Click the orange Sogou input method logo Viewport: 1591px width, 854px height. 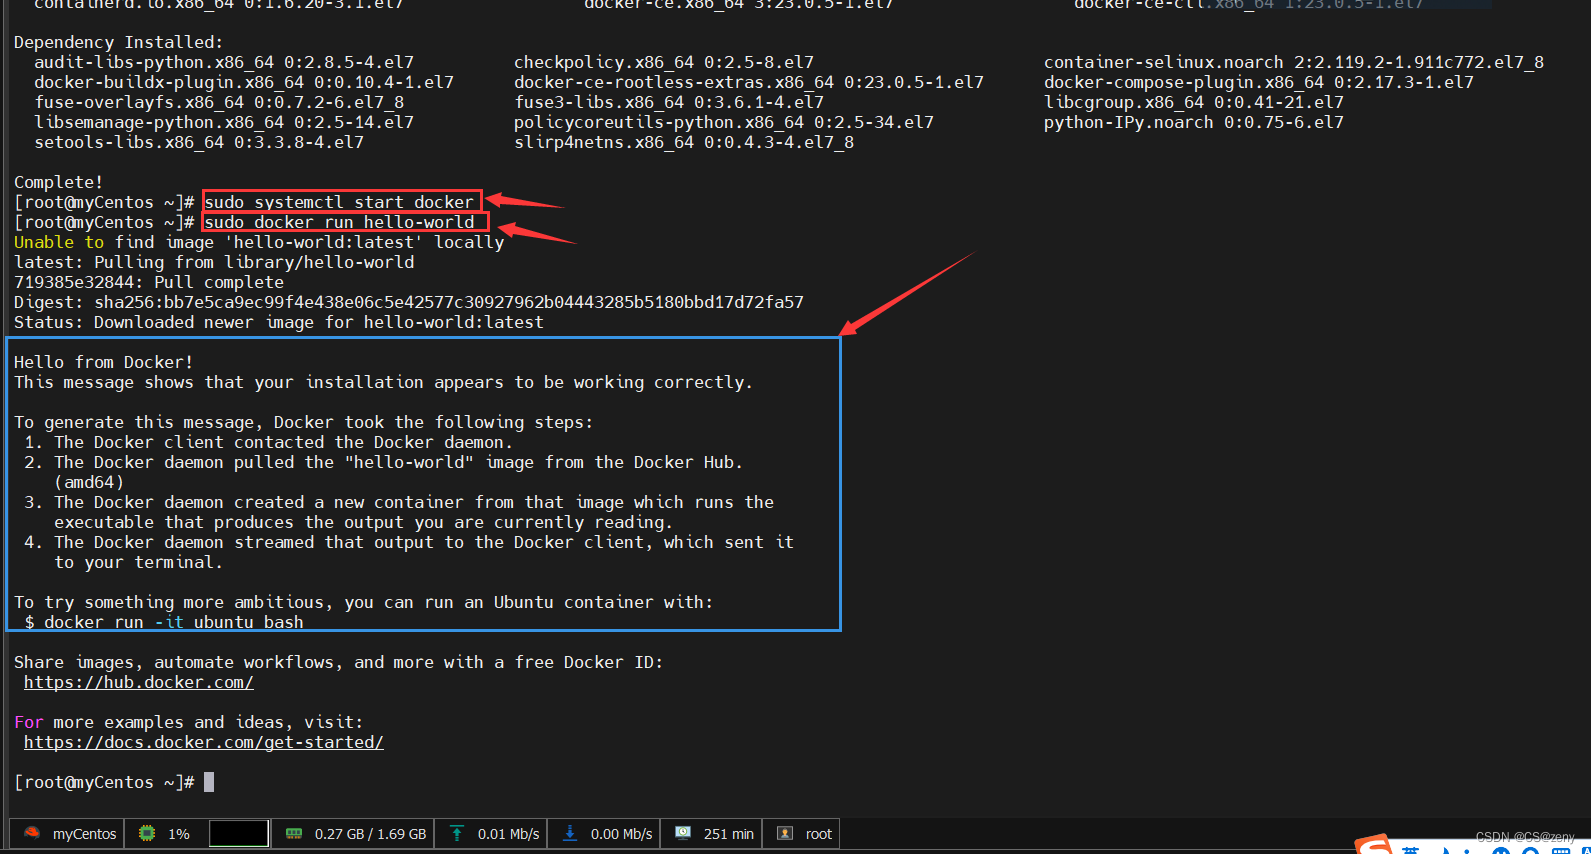coord(1375,844)
